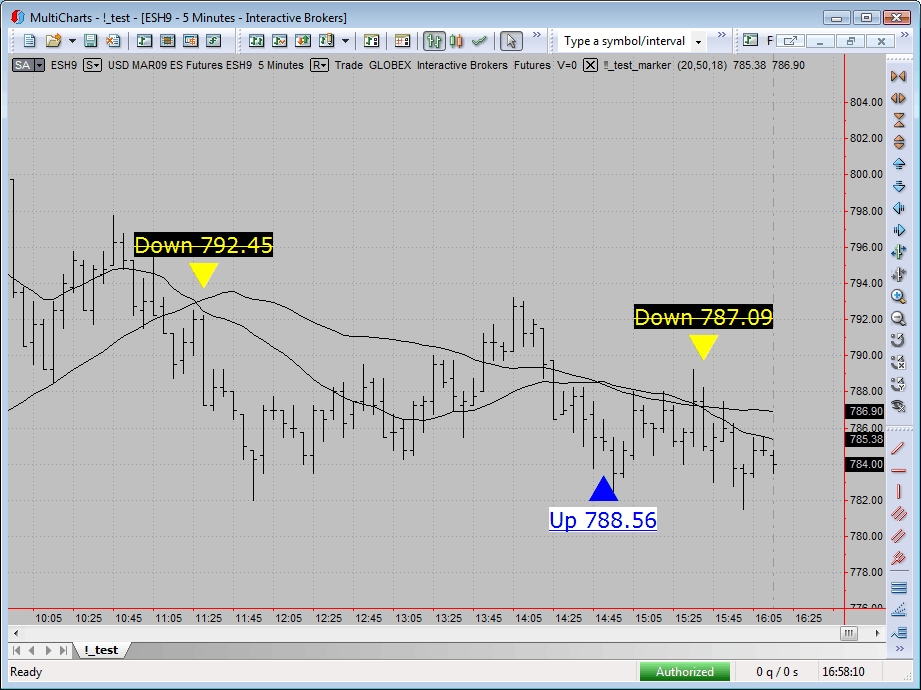Click the X box before !!_test_marker
Screen dimensions: 921x690
click(x=590, y=65)
